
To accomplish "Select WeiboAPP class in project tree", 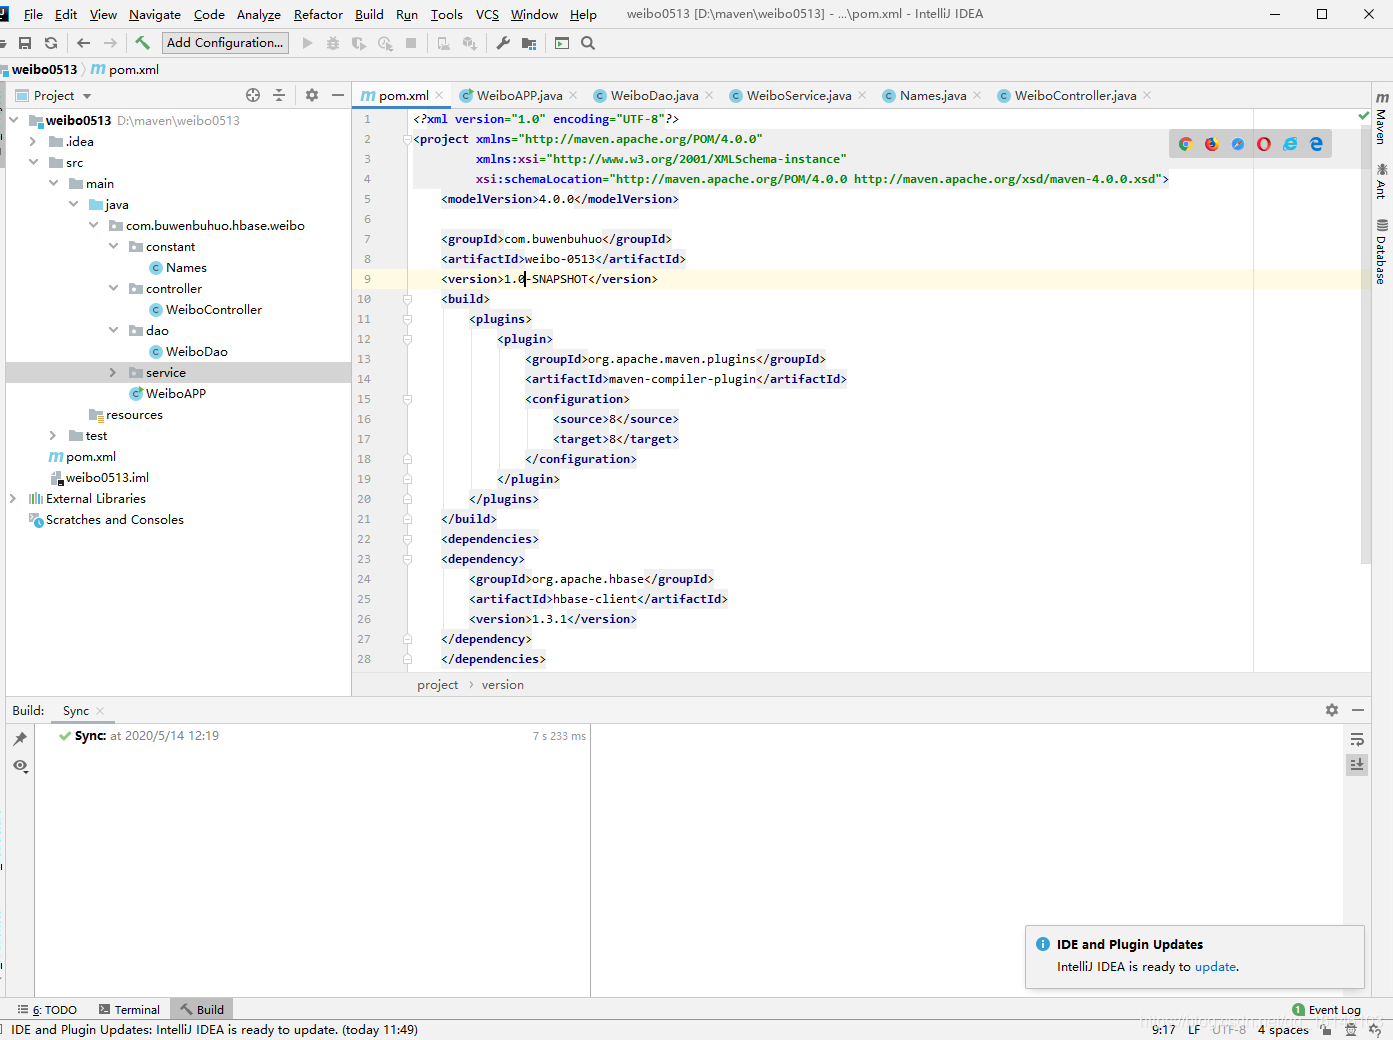I will (x=176, y=393).
